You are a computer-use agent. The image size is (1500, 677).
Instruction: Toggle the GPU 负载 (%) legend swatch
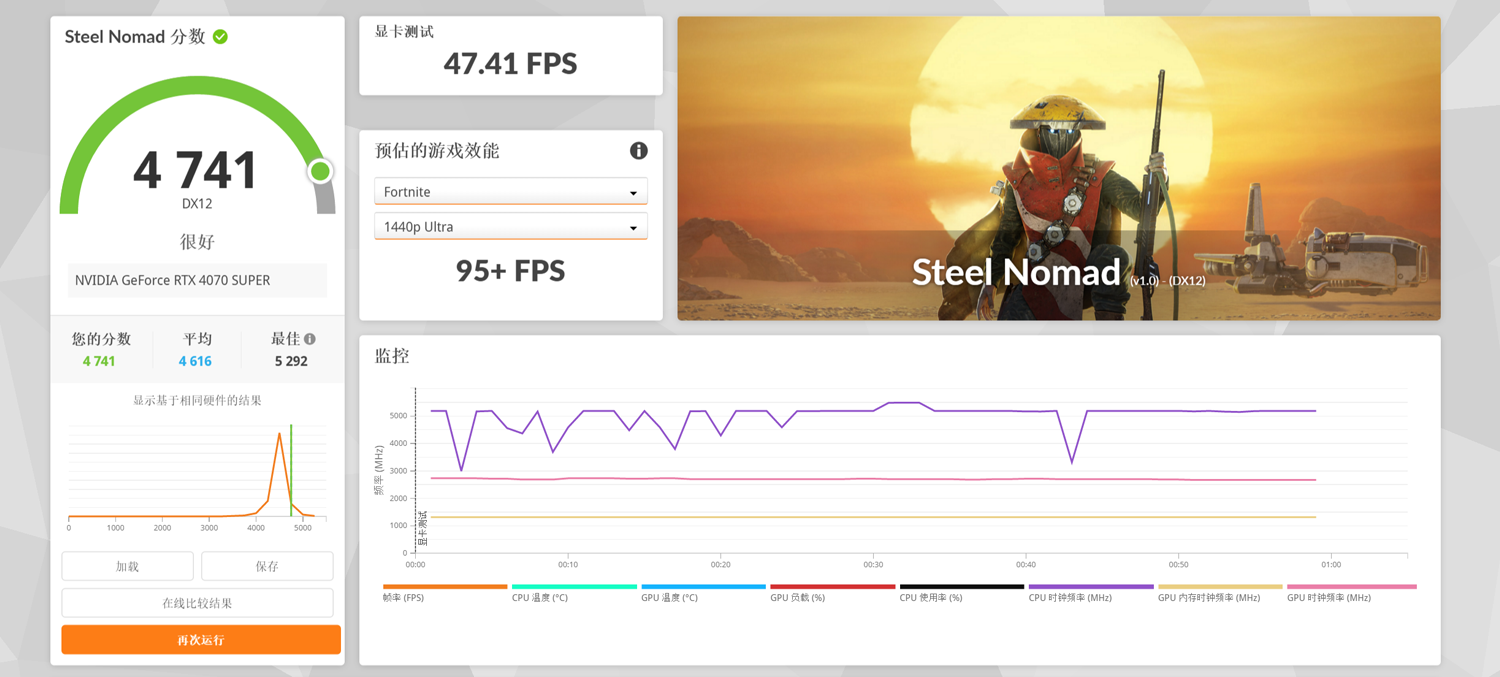(832, 587)
